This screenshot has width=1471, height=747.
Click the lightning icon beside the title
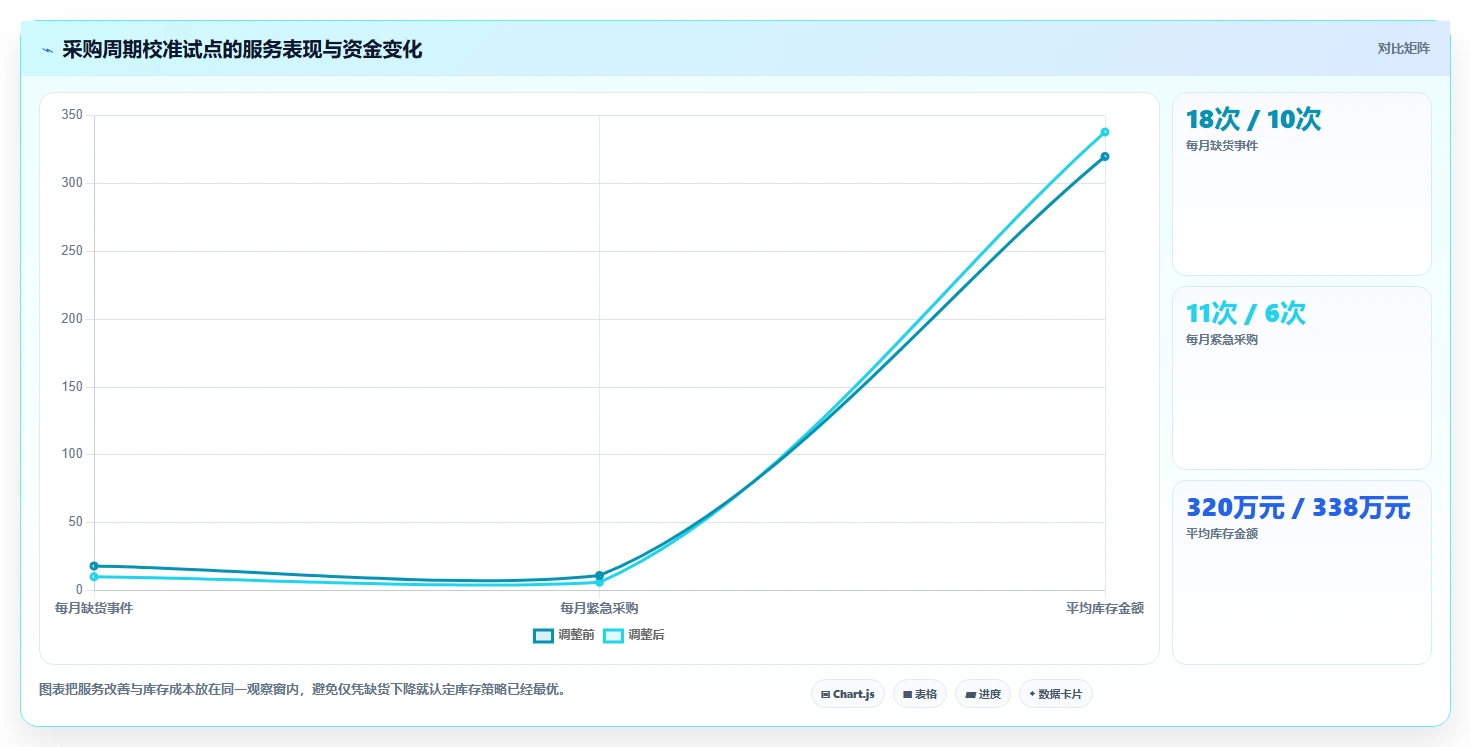point(47,50)
